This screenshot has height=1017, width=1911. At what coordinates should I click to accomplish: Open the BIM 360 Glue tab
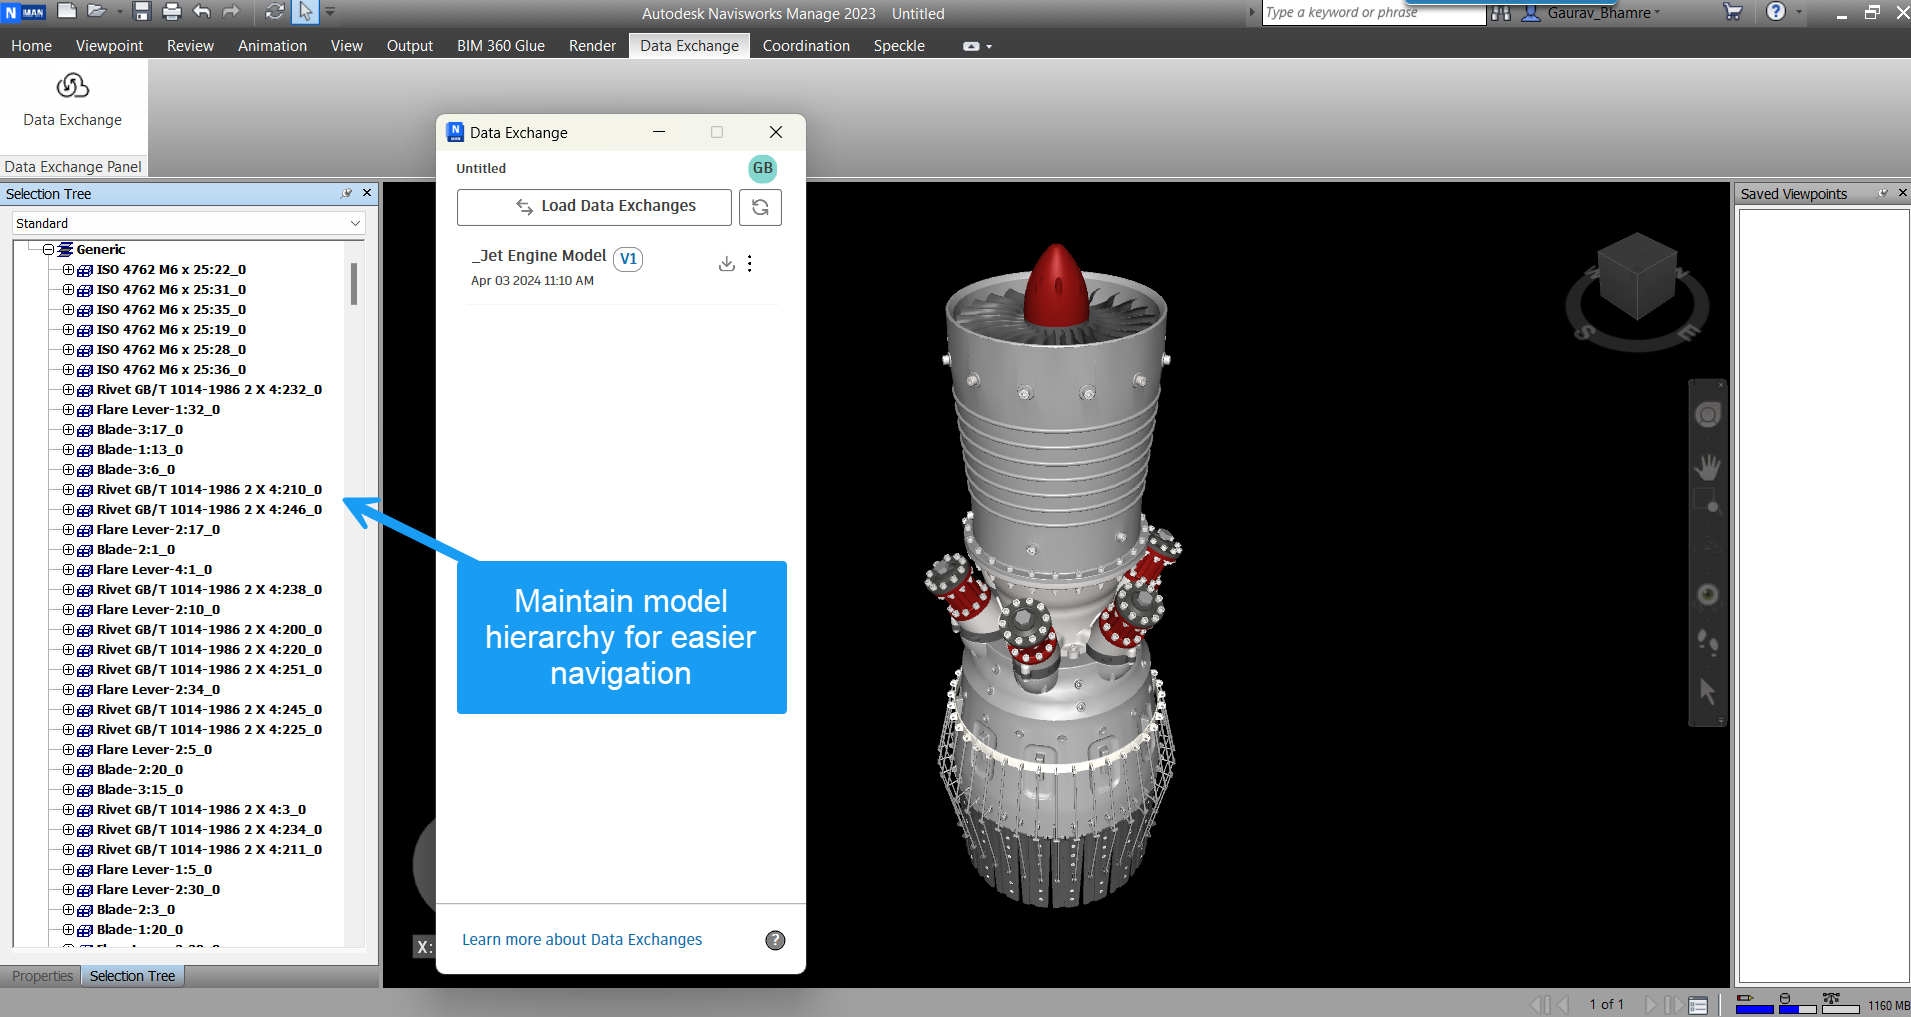(x=501, y=46)
